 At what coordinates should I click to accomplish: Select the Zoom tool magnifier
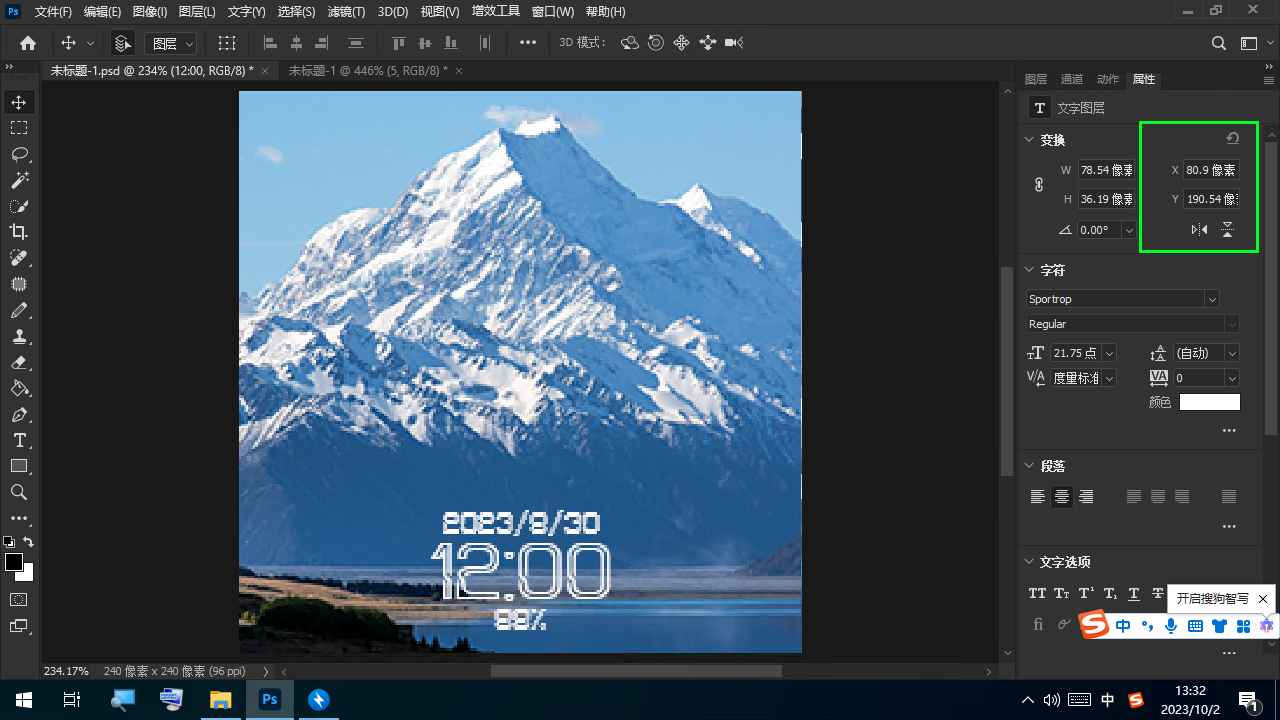coord(19,492)
